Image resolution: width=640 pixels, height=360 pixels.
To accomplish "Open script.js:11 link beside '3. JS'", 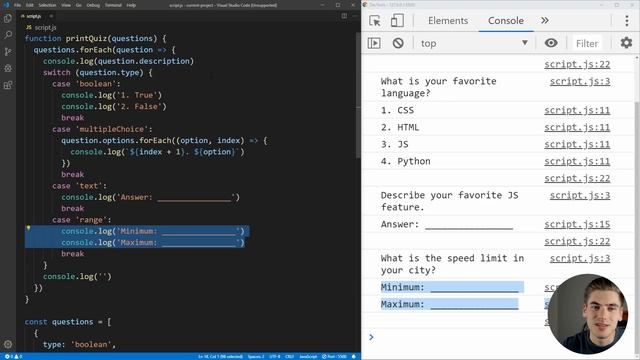I will coord(577,144).
